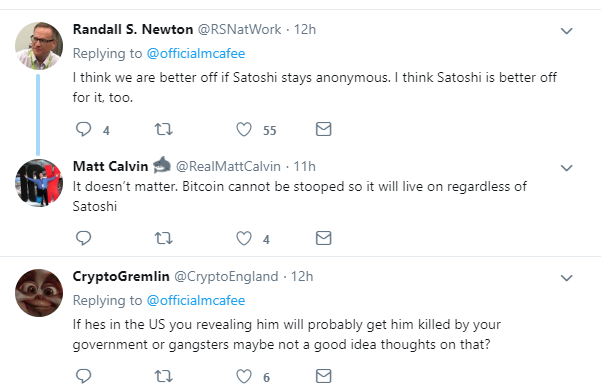Image resolution: width=601 pixels, height=392 pixels.
Task: Retweet Matt Calvin's tweet
Action: [x=164, y=238]
